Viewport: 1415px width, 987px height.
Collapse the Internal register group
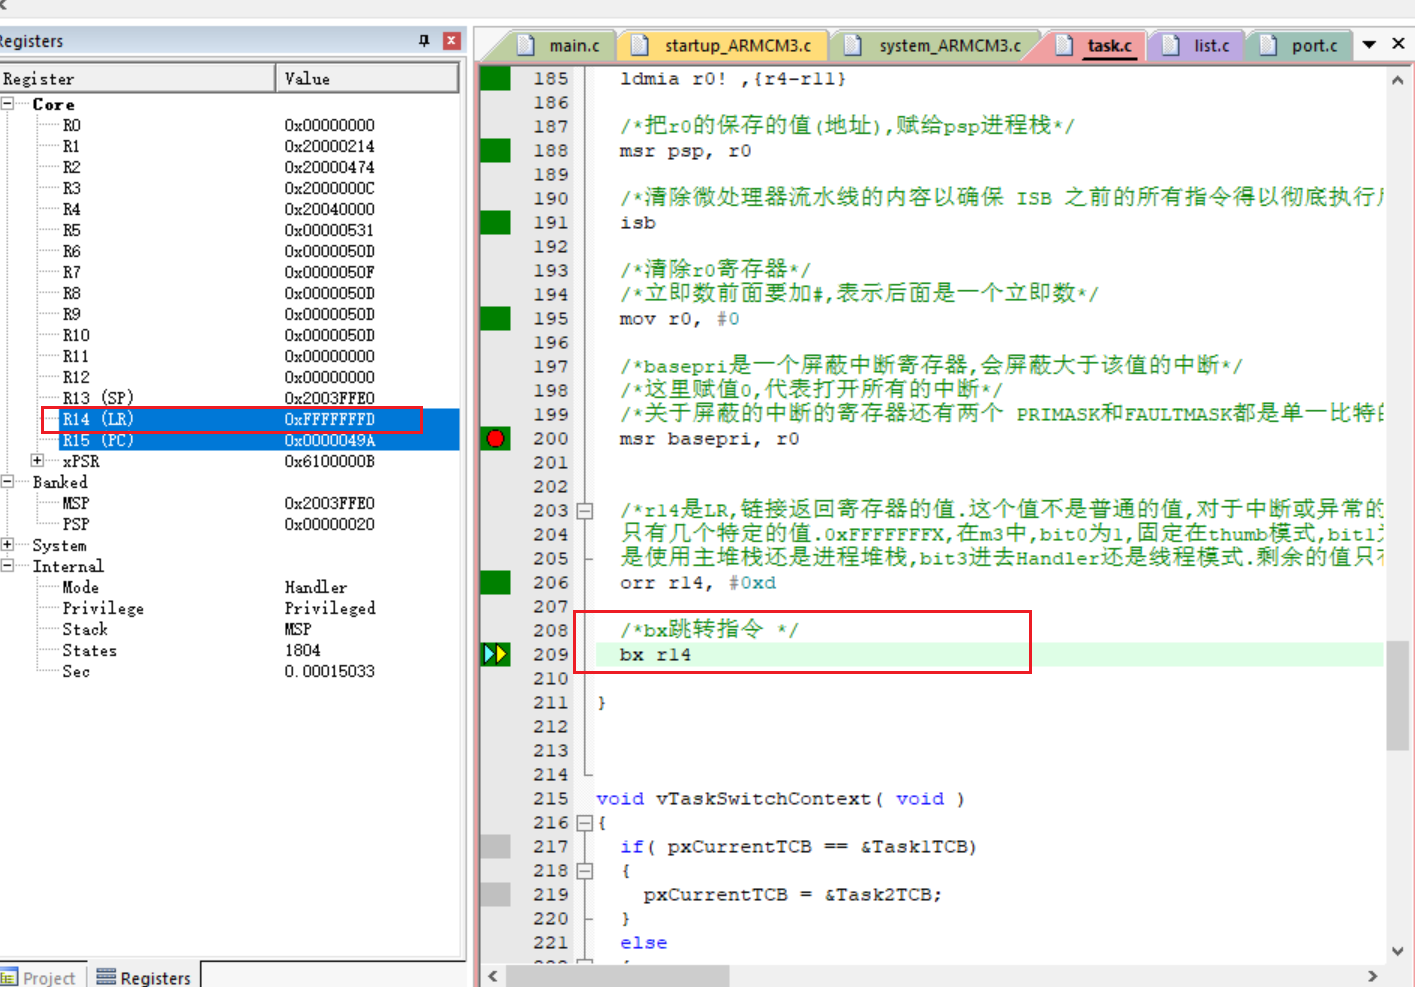coord(8,566)
